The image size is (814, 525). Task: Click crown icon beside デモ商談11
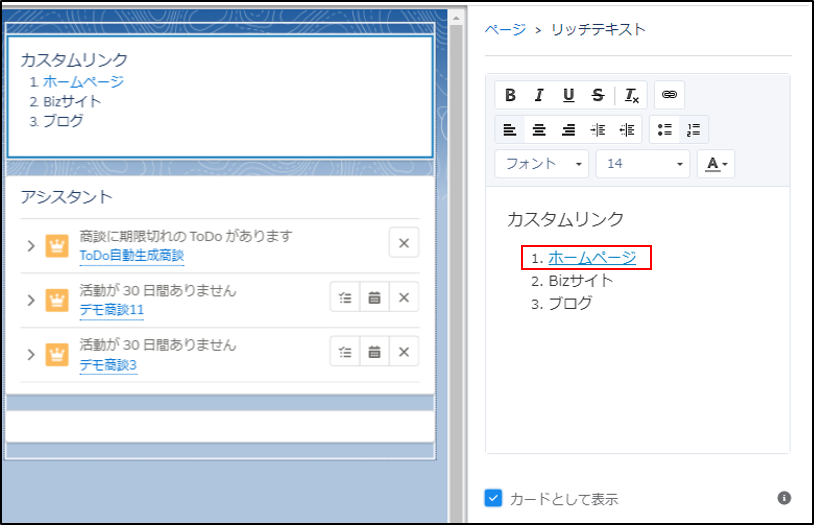point(57,300)
